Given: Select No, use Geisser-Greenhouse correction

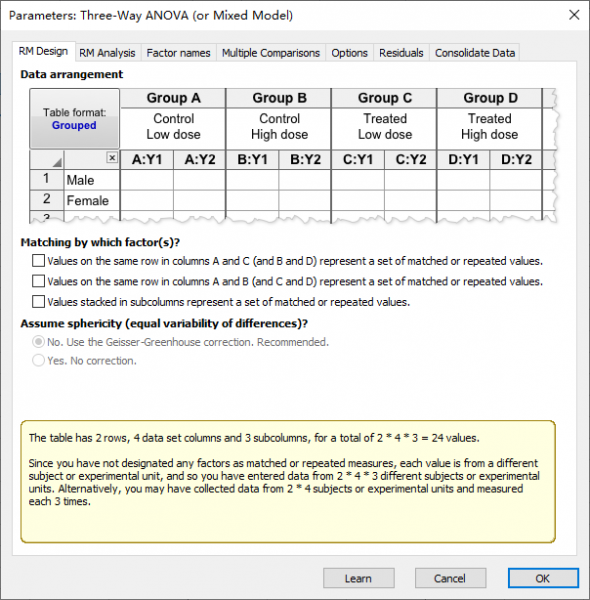Looking at the screenshot, I should click(38, 342).
